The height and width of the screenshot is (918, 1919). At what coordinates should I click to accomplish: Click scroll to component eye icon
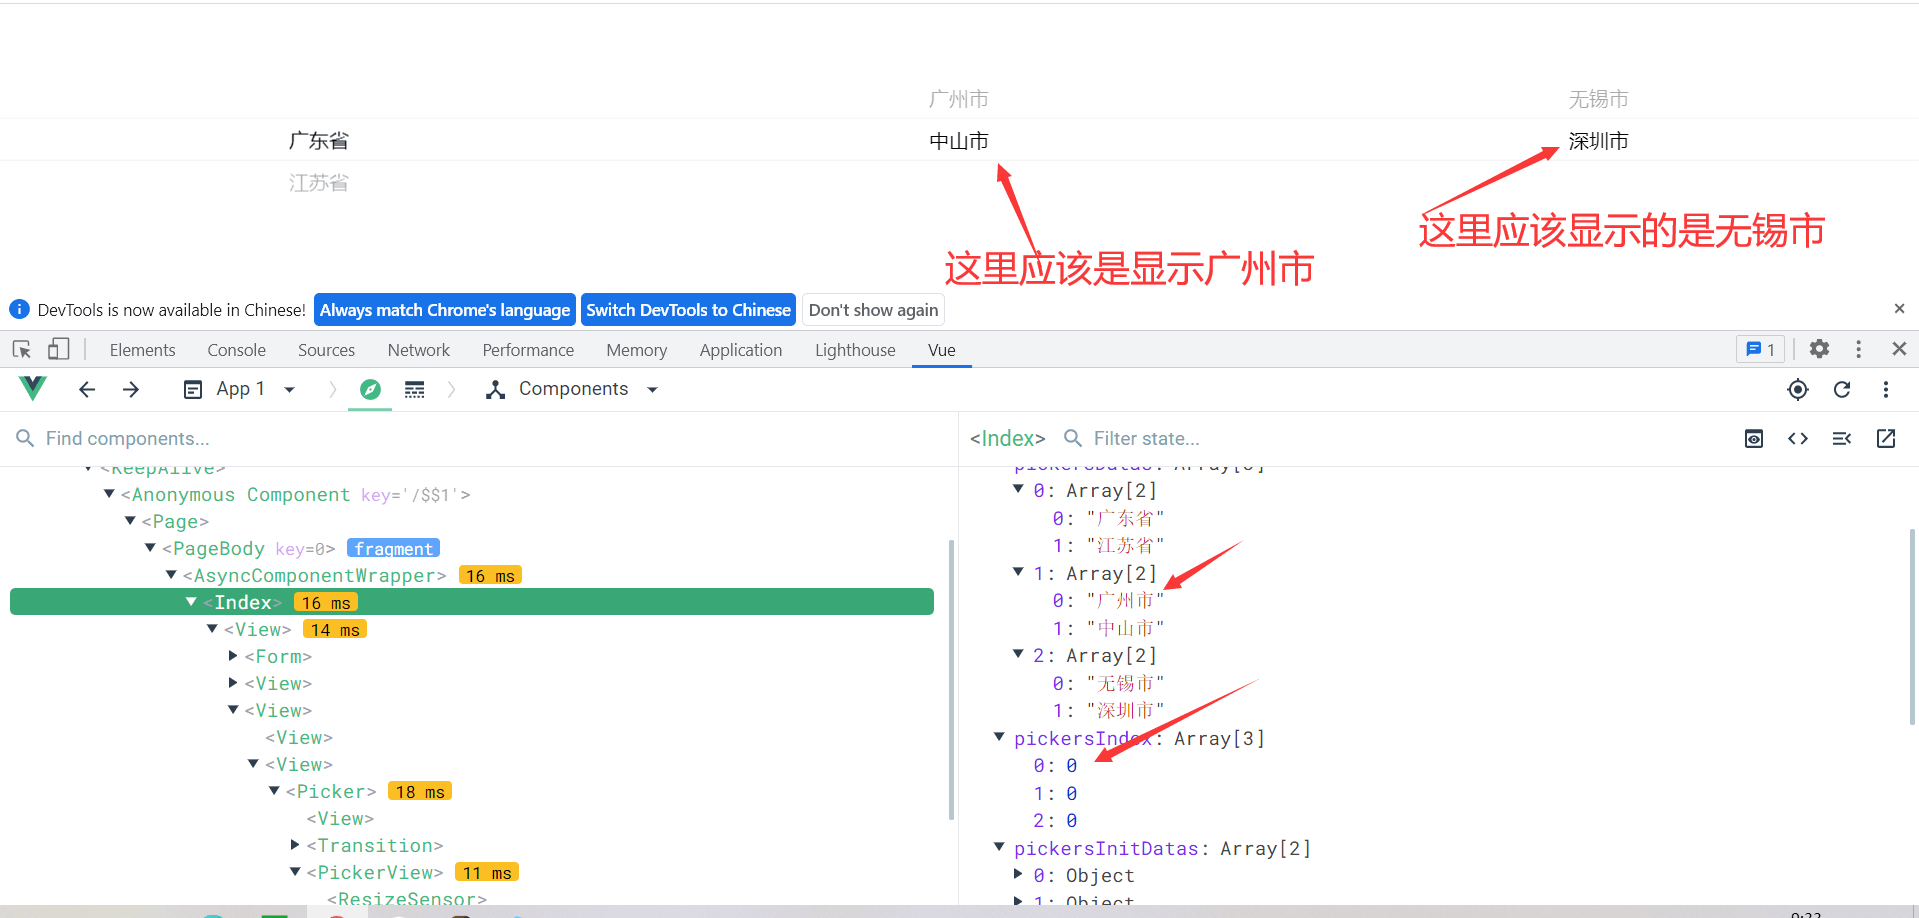(1754, 439)
